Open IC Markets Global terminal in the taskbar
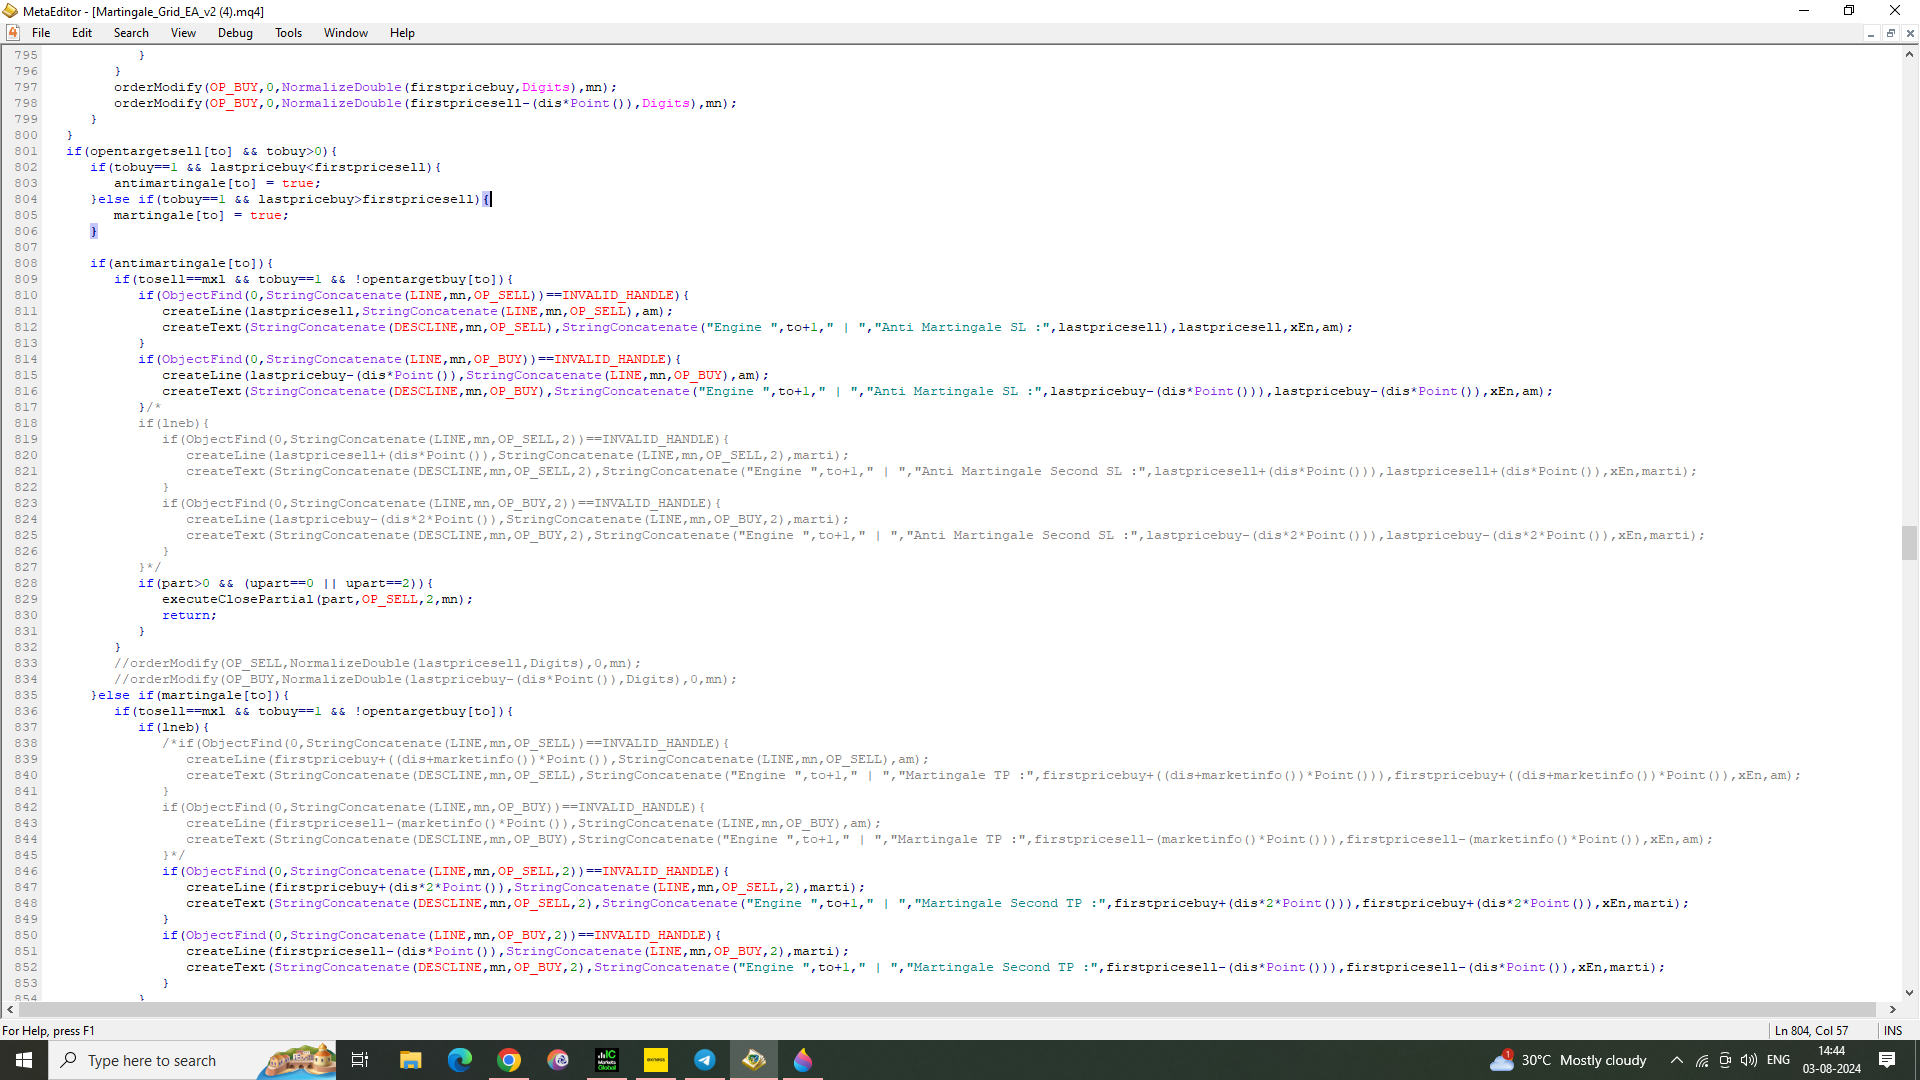1920x1080 pixels. tap(607, 1060)
